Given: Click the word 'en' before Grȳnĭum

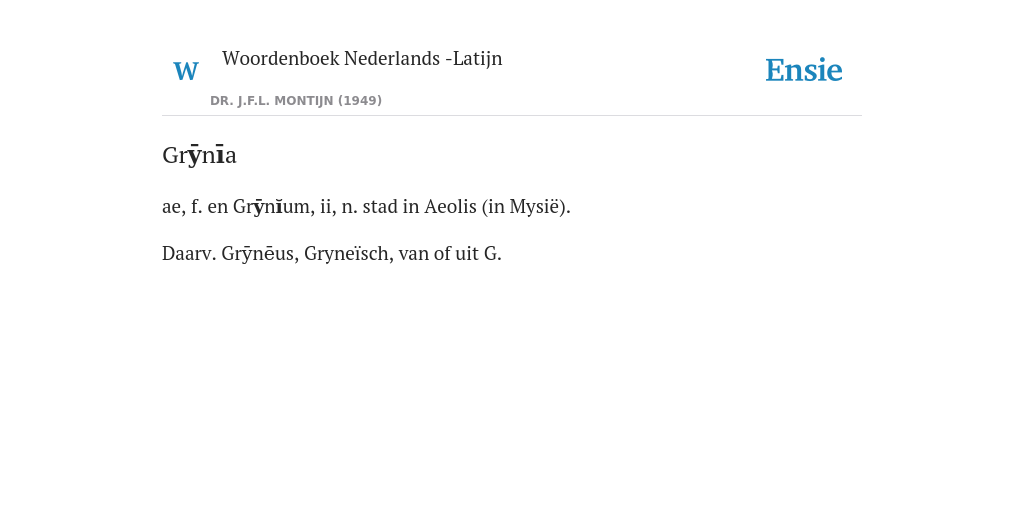Looking at the screenshot, I should pos(218,206).
